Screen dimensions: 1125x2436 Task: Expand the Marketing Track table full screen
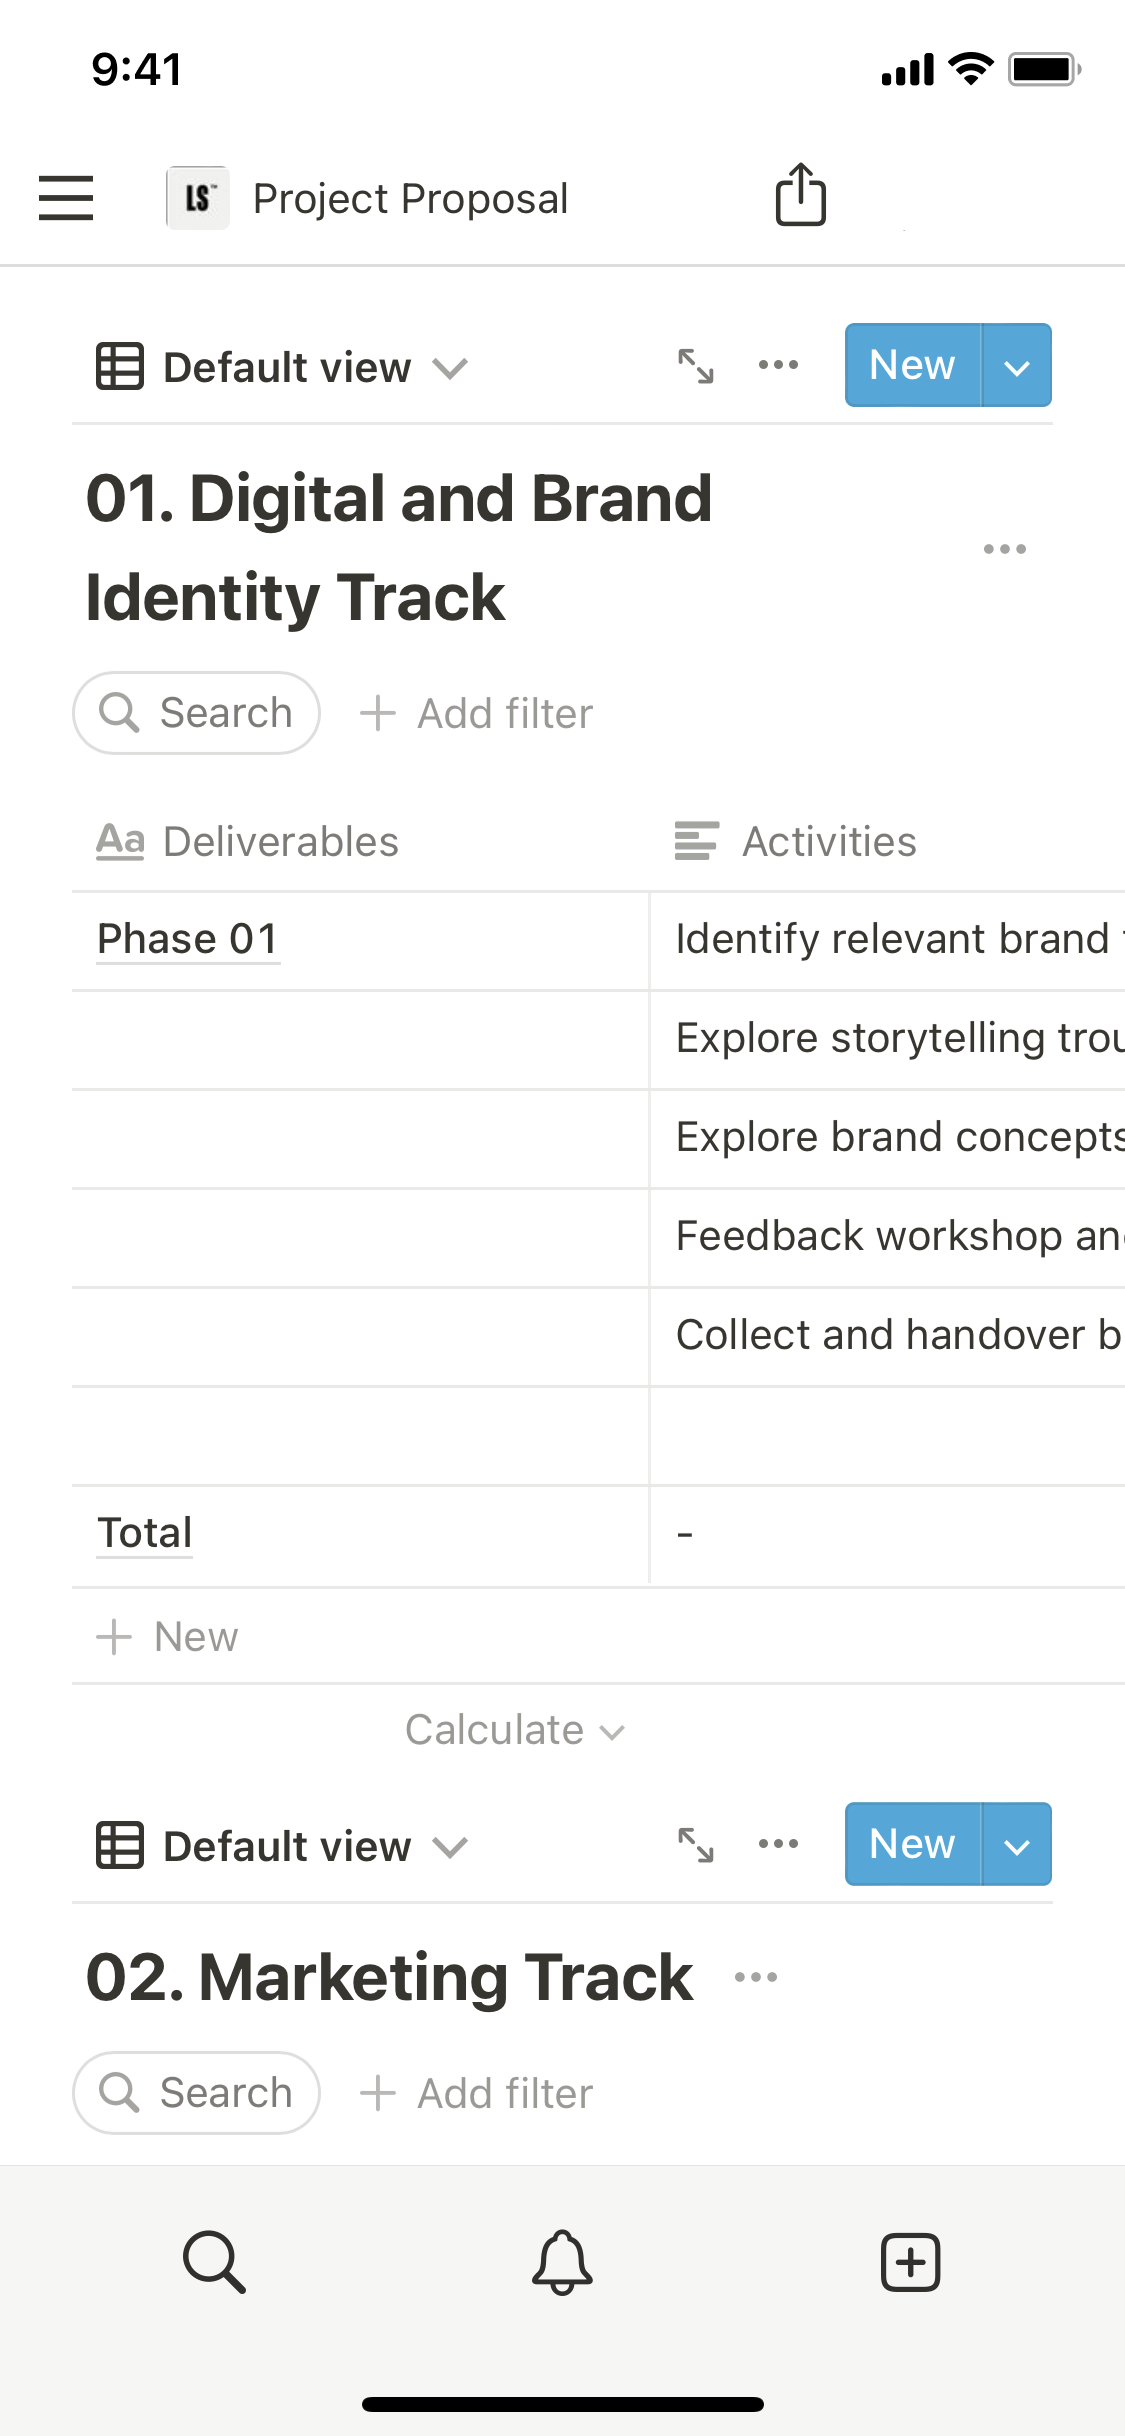696,1845
